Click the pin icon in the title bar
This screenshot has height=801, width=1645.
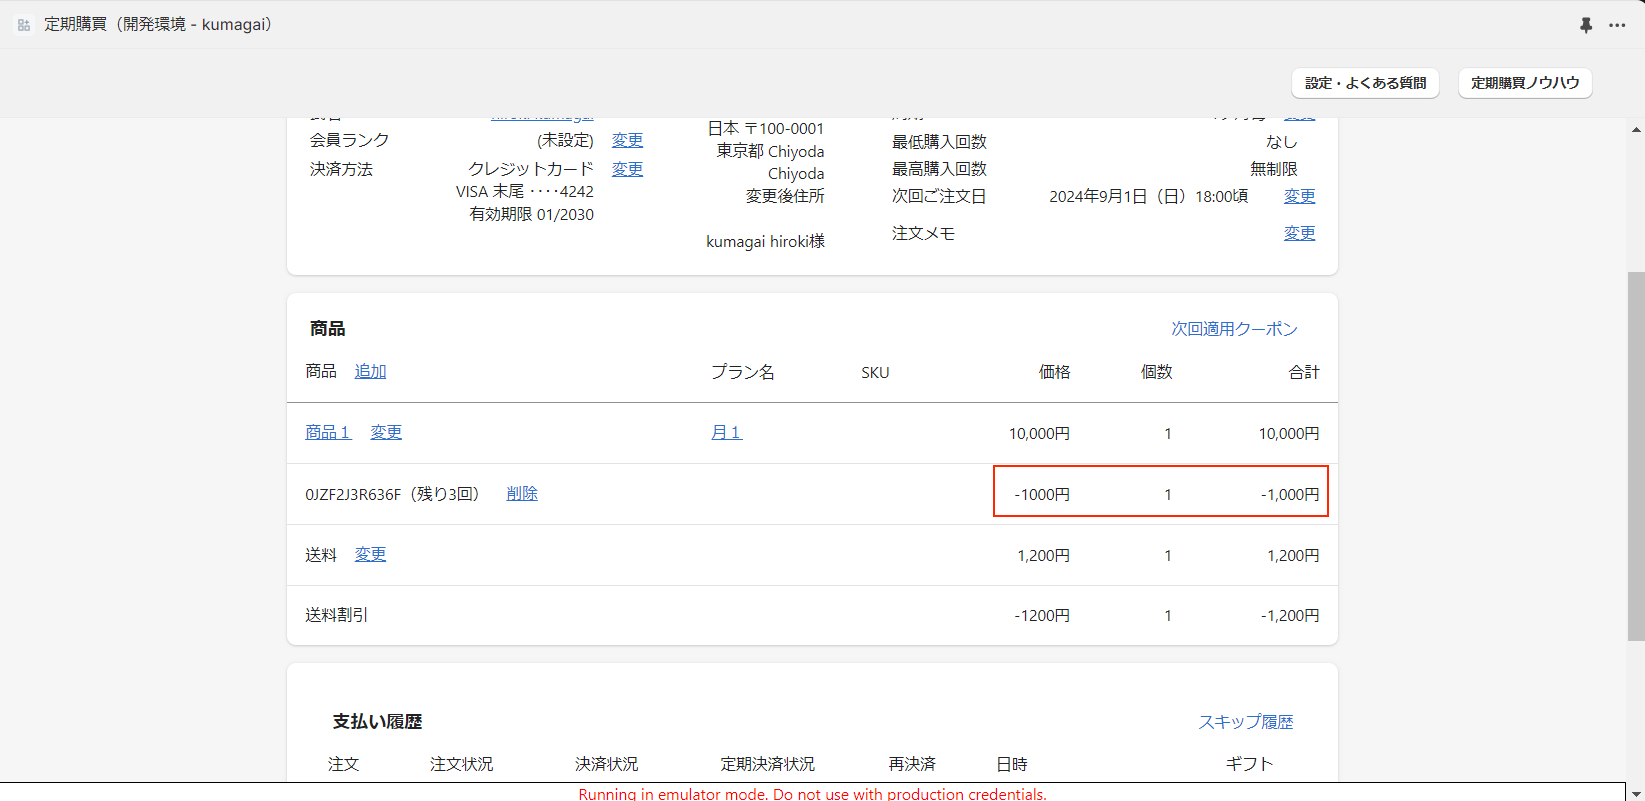click(x=1586, y=25)
